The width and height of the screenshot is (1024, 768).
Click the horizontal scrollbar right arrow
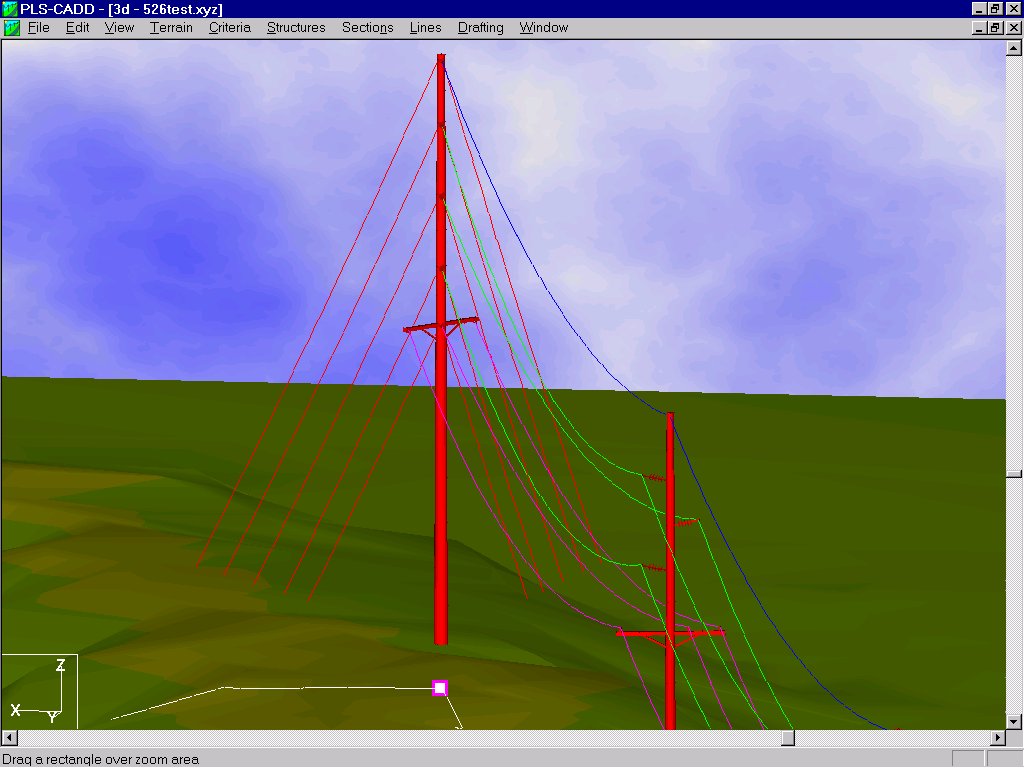tap(998, 737)
